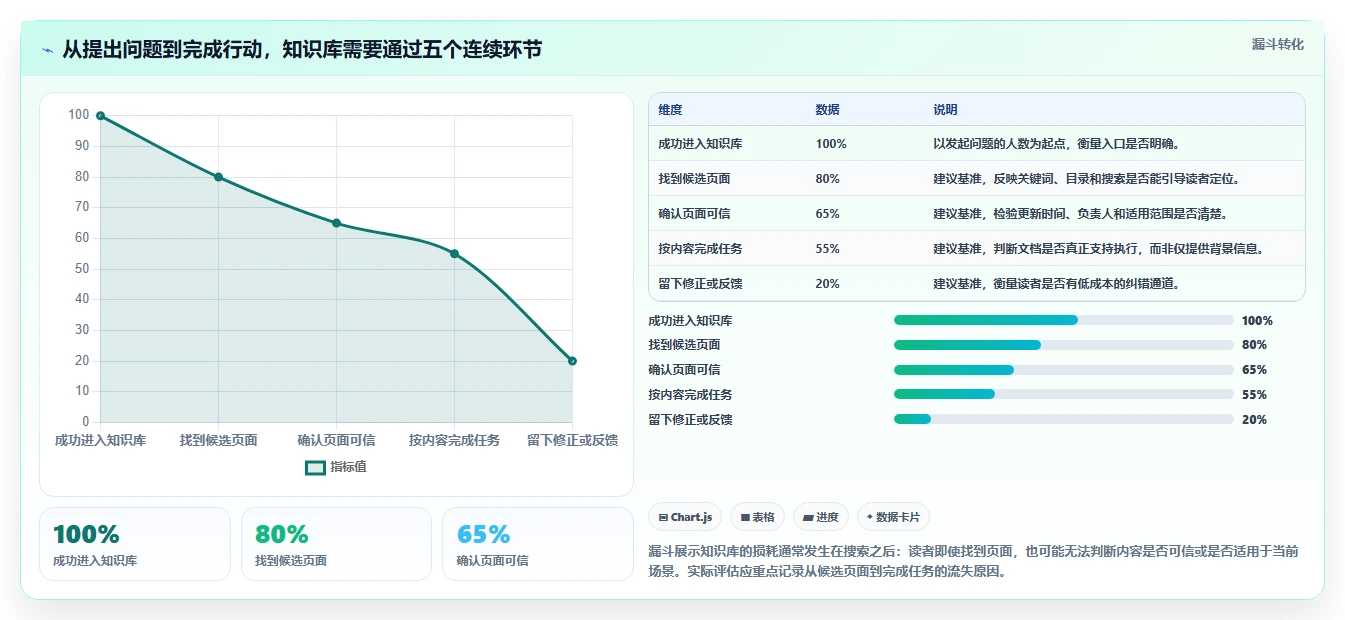This screenshot has width=1345, height=620.
Task: Click the 65% value in the table
Action: pyautogui.click(x=827, y=214)
